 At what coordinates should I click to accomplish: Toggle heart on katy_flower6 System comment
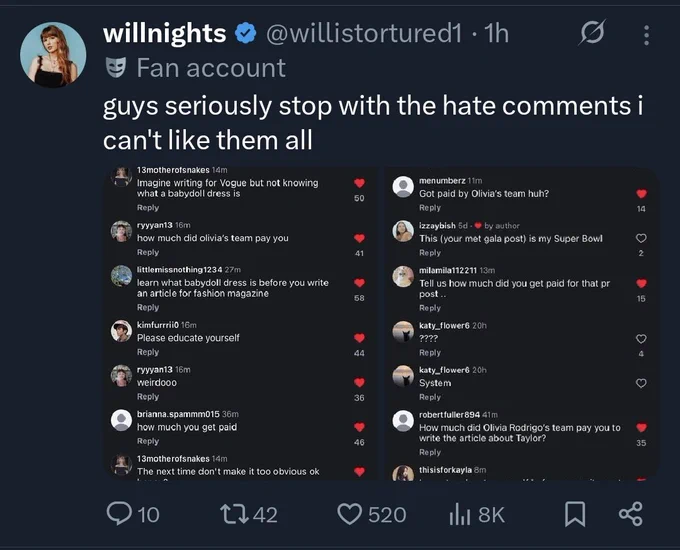click(x=641, y=383)
